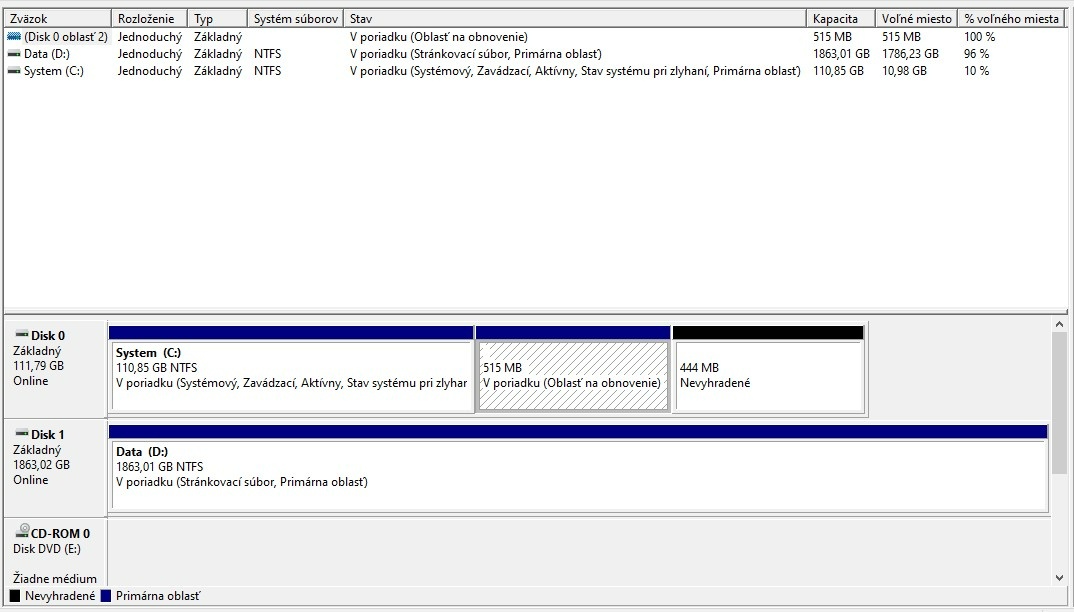
Task: Click the Data (D:) volume icon in list
Action: [x=14, y=53]
